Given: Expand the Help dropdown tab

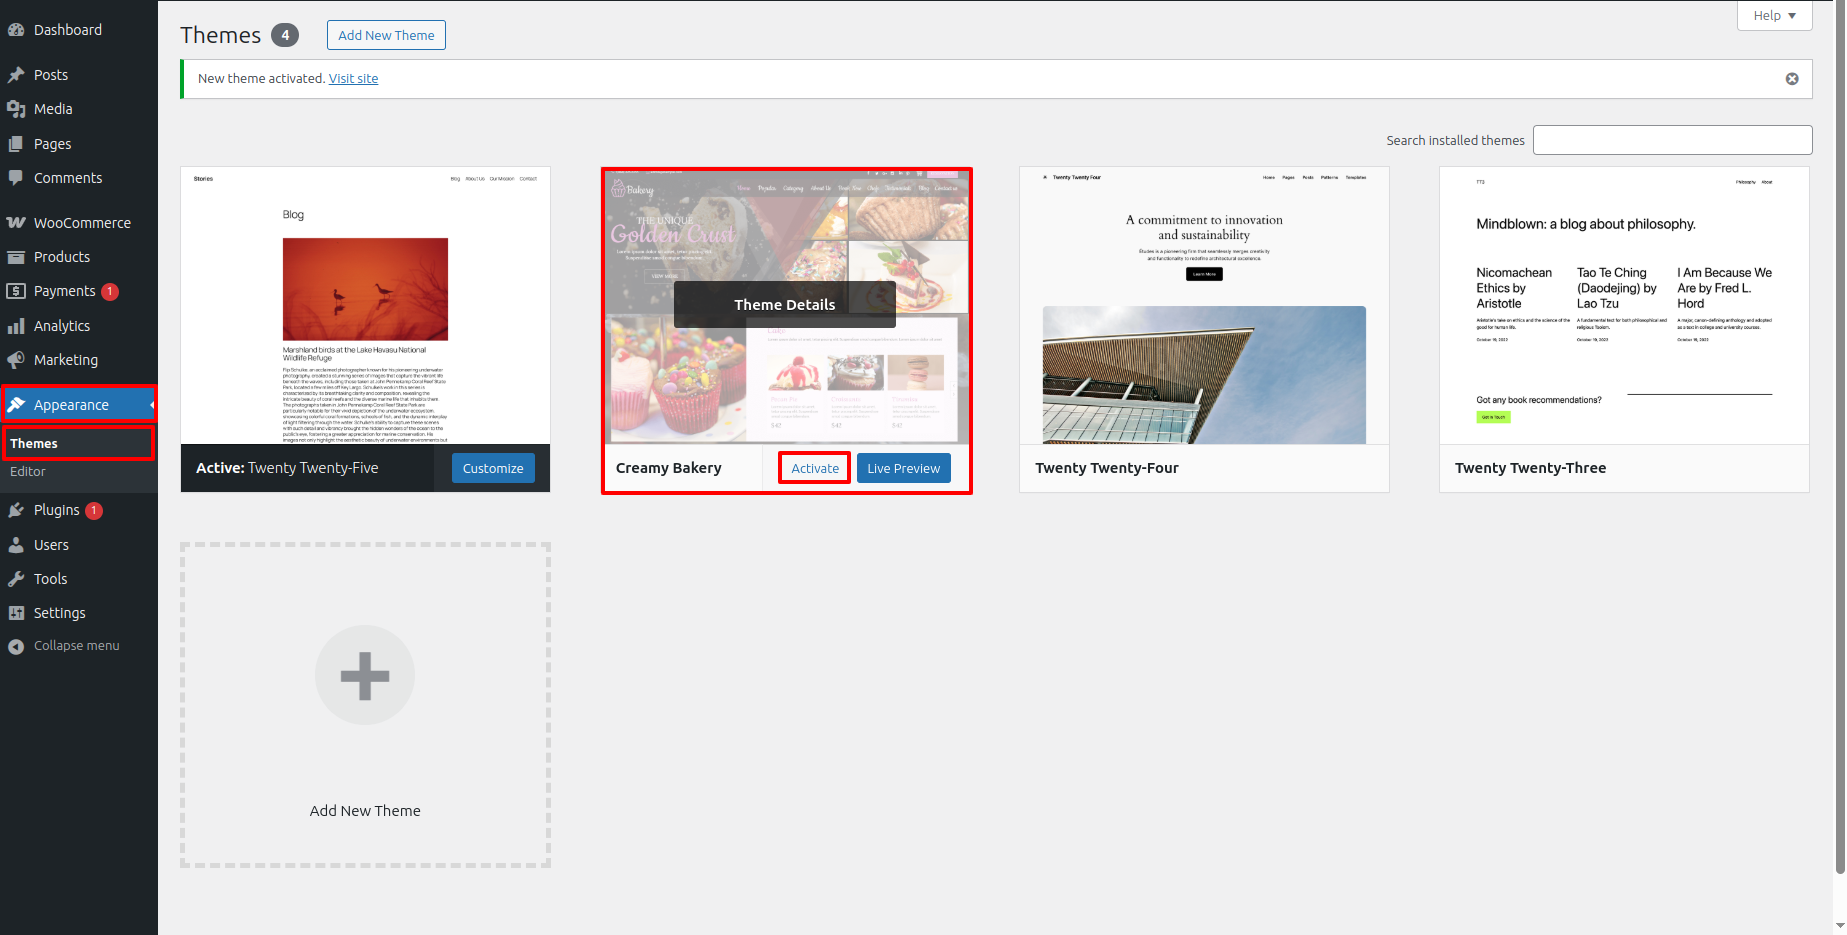Looking at the screenshot, I should 1775,15.
